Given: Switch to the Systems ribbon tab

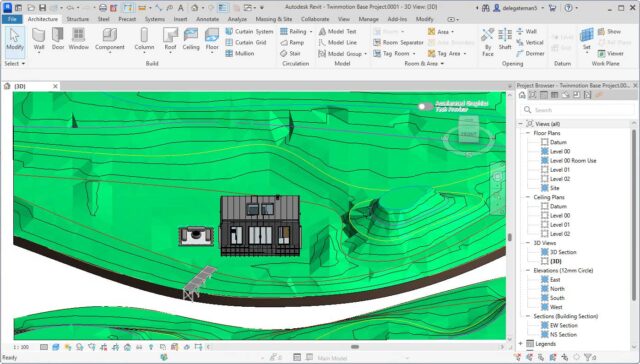Looking at the screenshot, I should [154, 19].
